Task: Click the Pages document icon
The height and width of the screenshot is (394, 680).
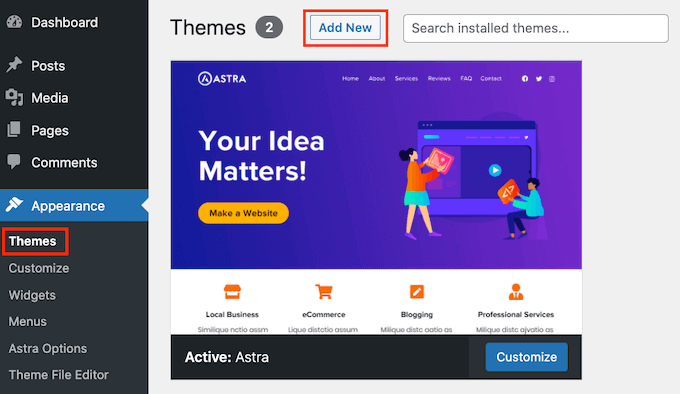Action: tap(14, 130)
